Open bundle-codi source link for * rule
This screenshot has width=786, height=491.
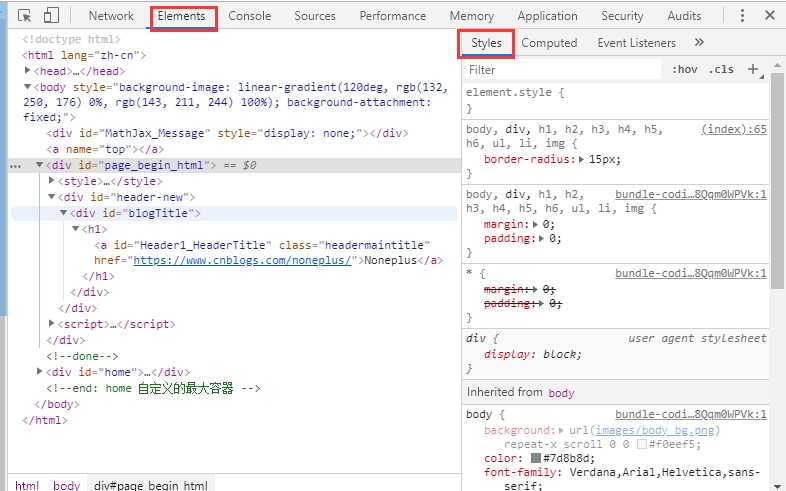(x=691, y=274)
